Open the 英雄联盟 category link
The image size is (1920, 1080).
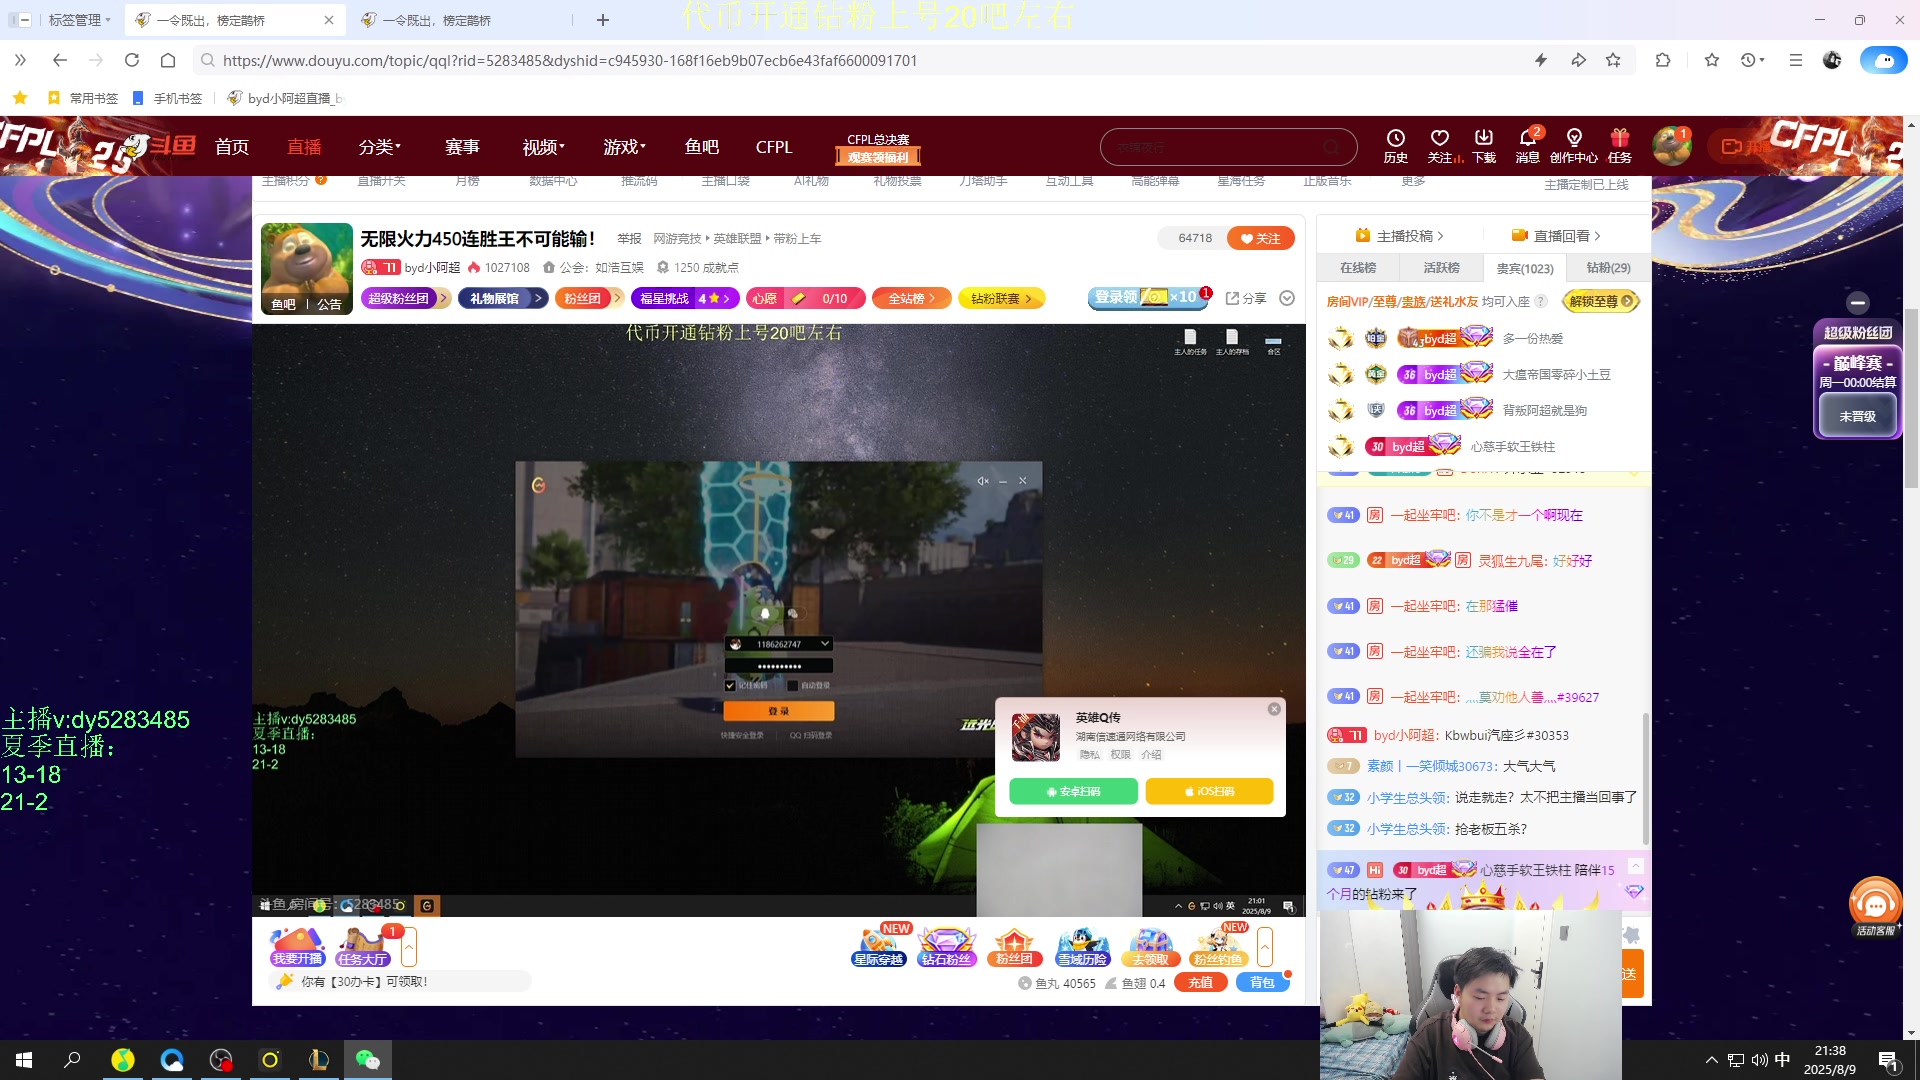[737, 239]
